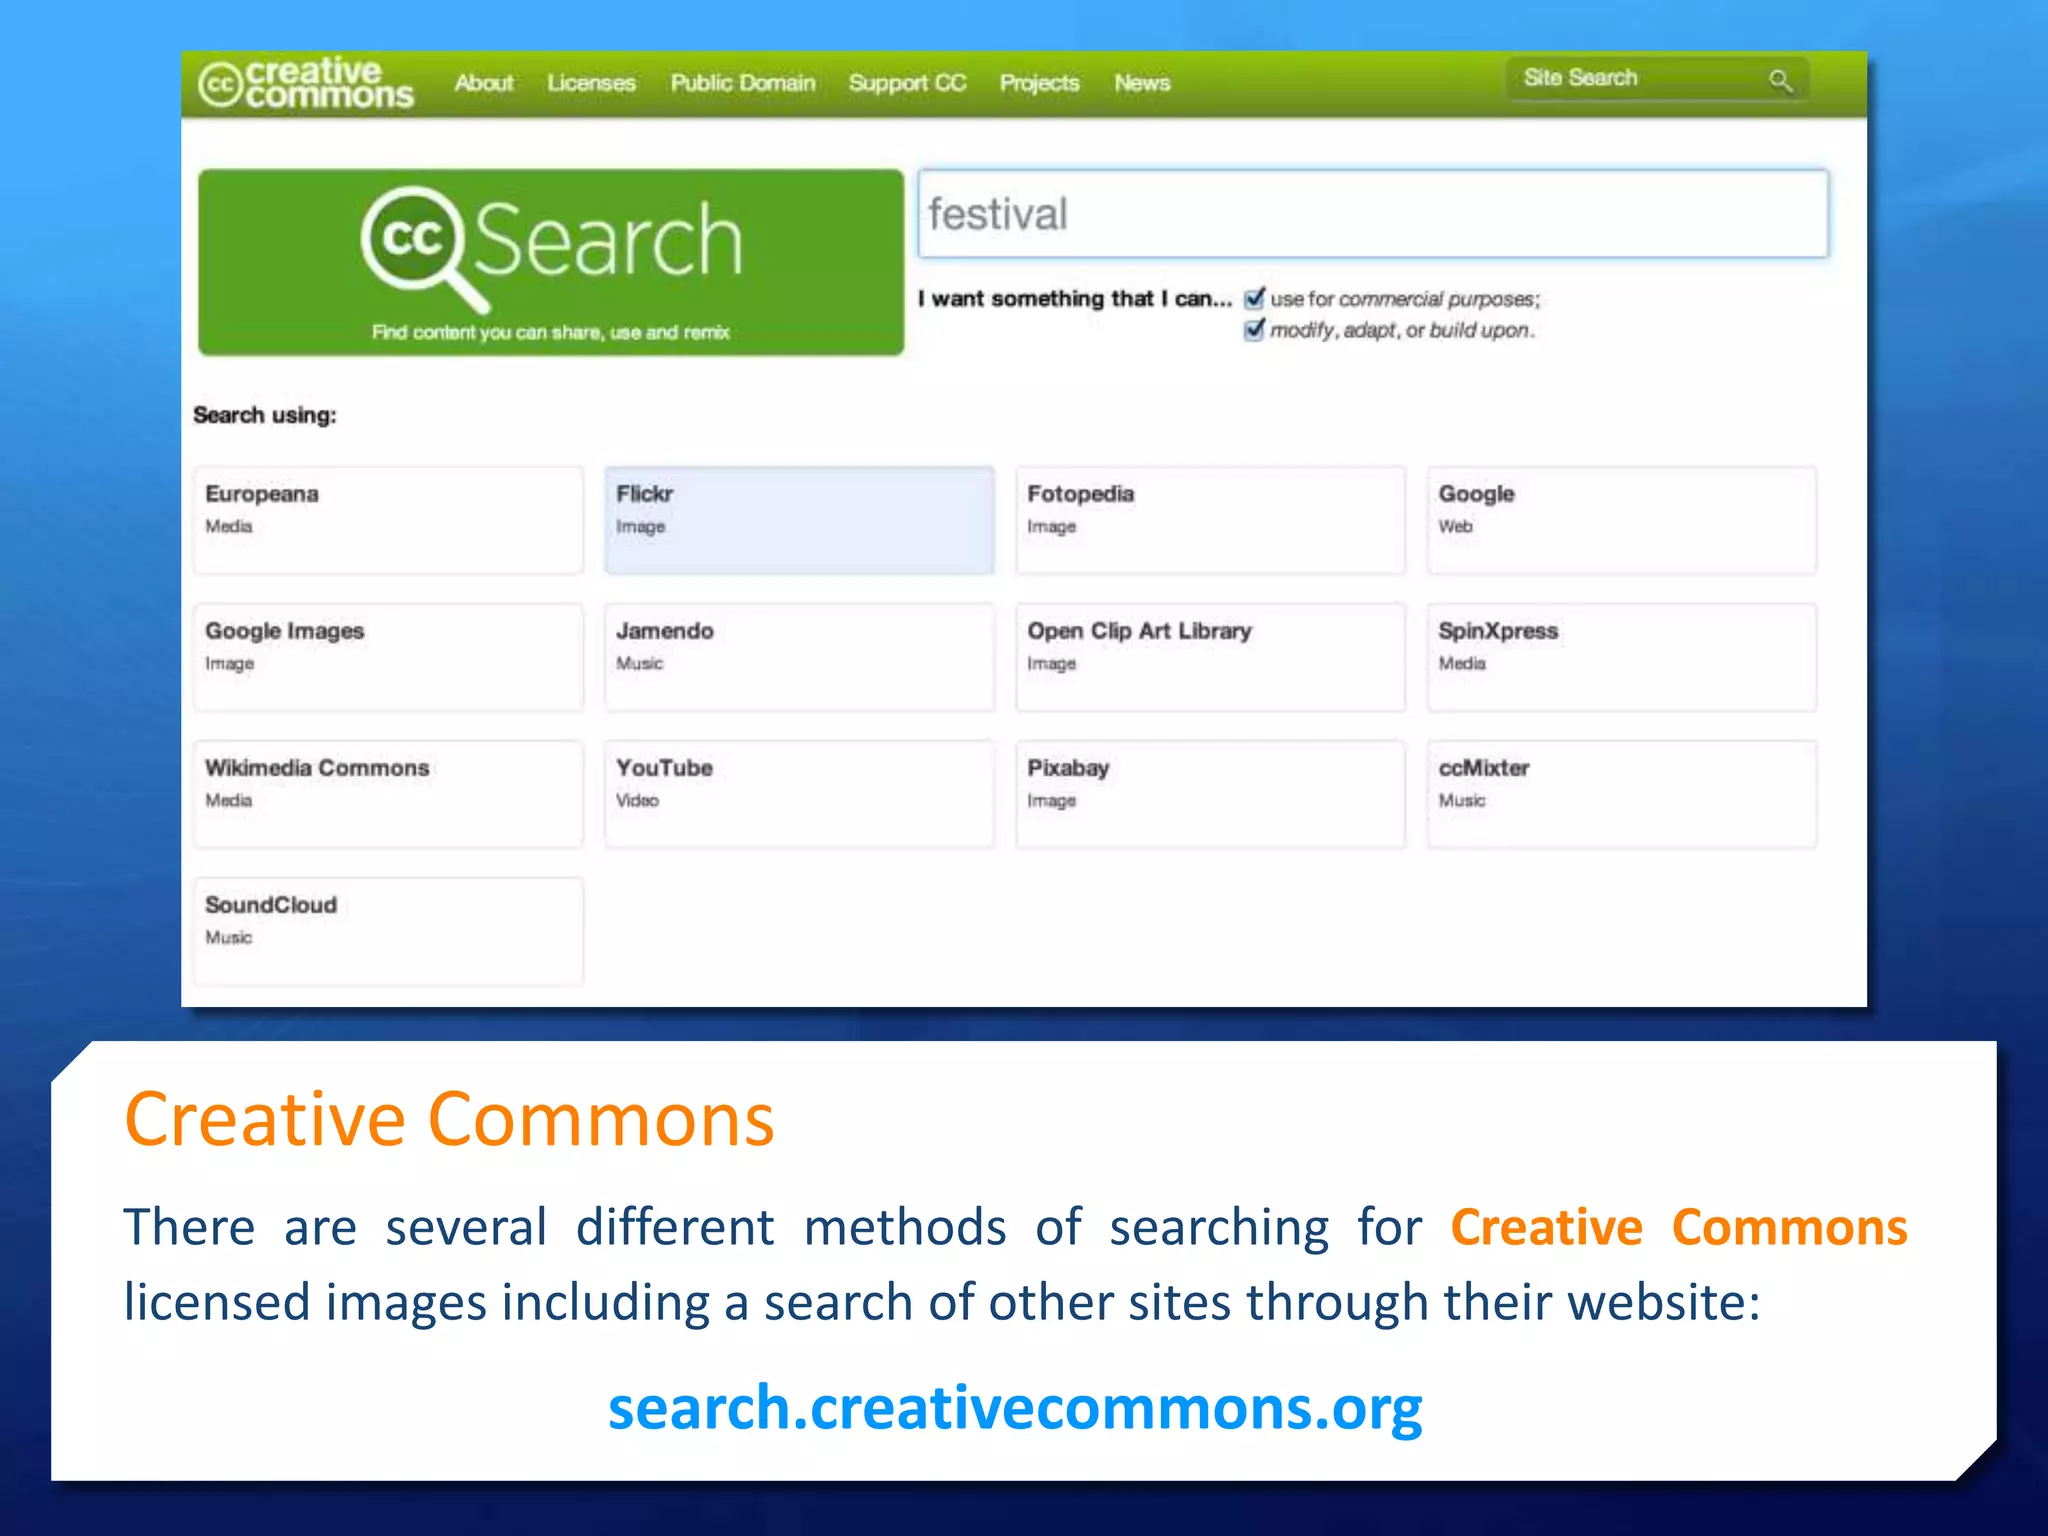Open Support CC menu item
2048x1536 pixels.
point(907,83)
